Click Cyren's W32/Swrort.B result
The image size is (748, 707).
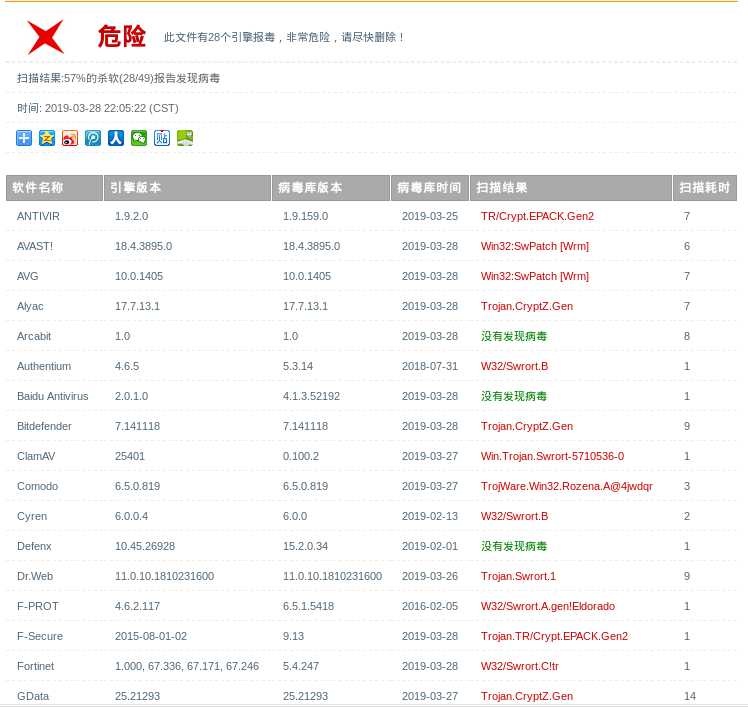tap(514, 517)
